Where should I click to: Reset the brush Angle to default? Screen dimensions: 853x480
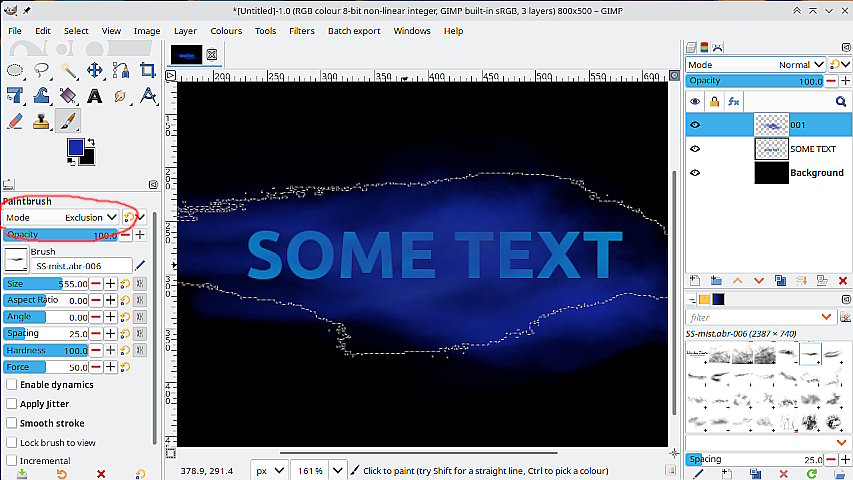(125, 317)
